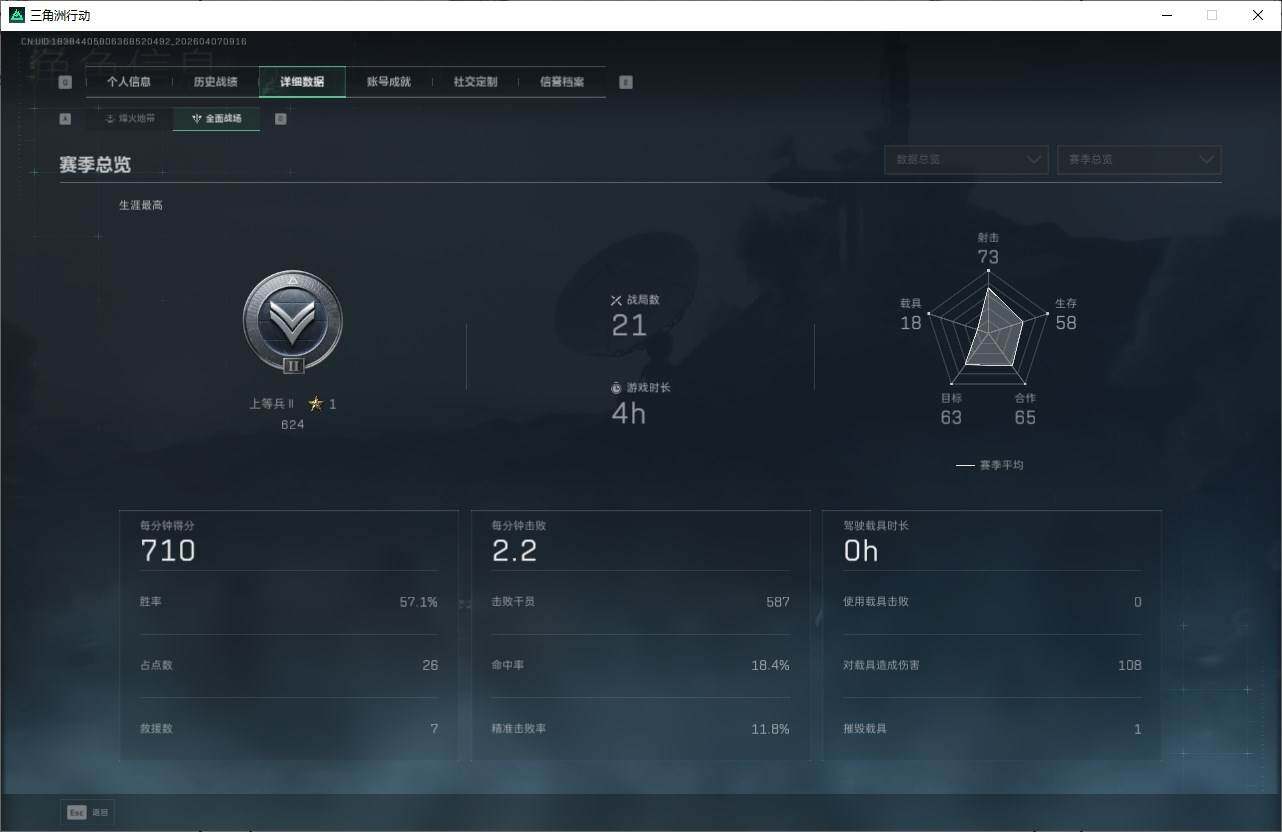Click the 胜率 label

pyautogui.click(x=151, y=602)
